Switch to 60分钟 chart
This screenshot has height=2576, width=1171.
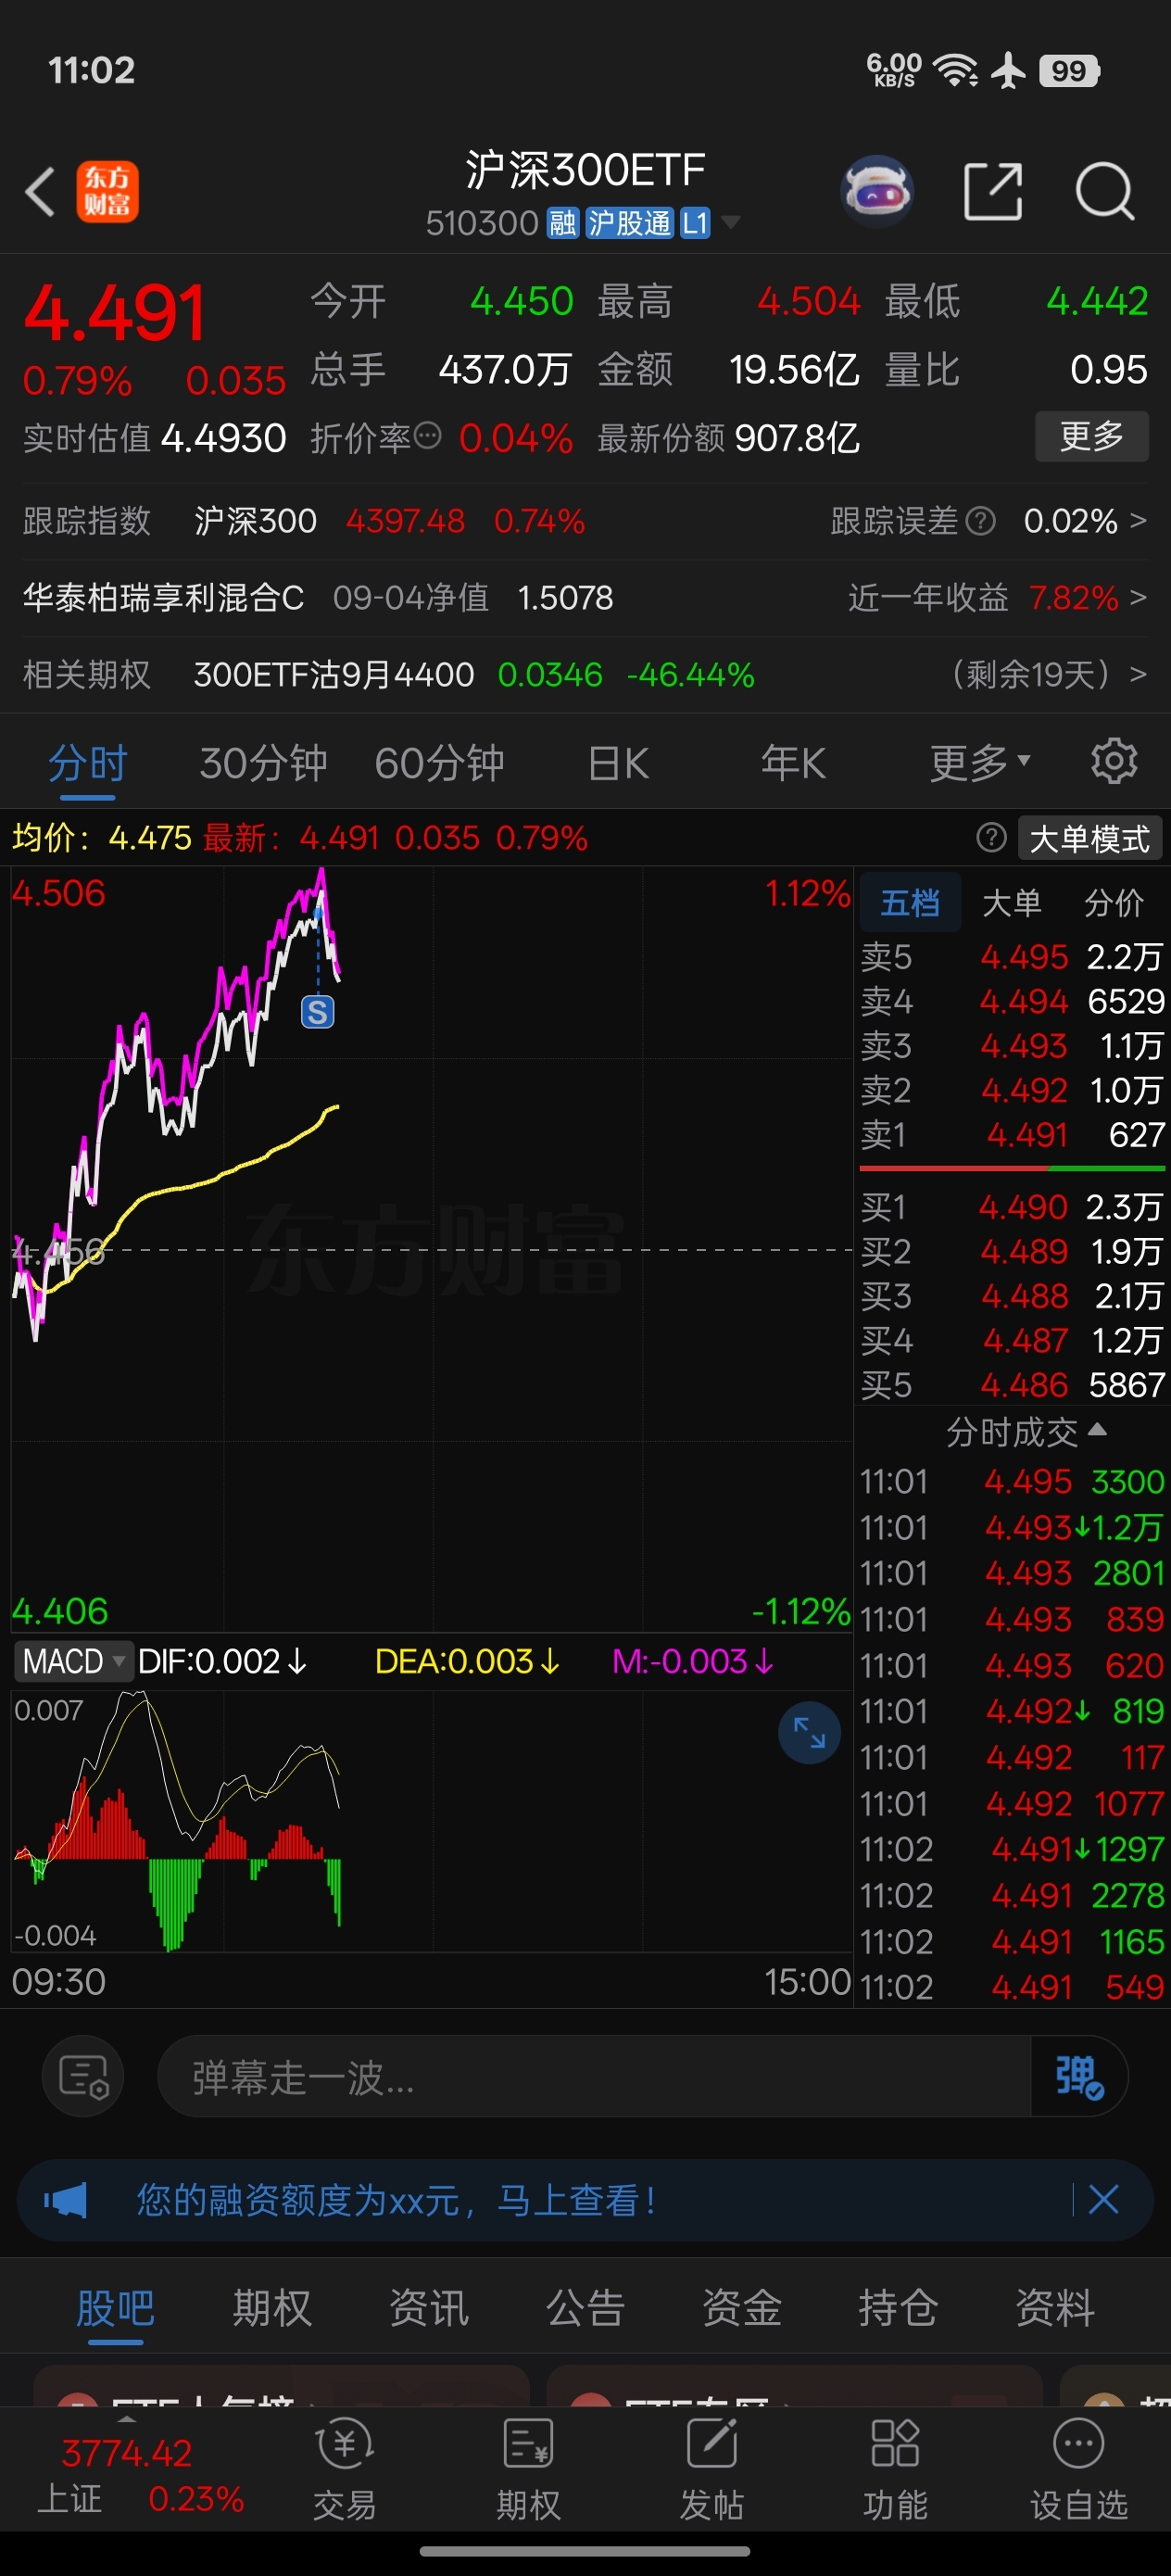439,763
